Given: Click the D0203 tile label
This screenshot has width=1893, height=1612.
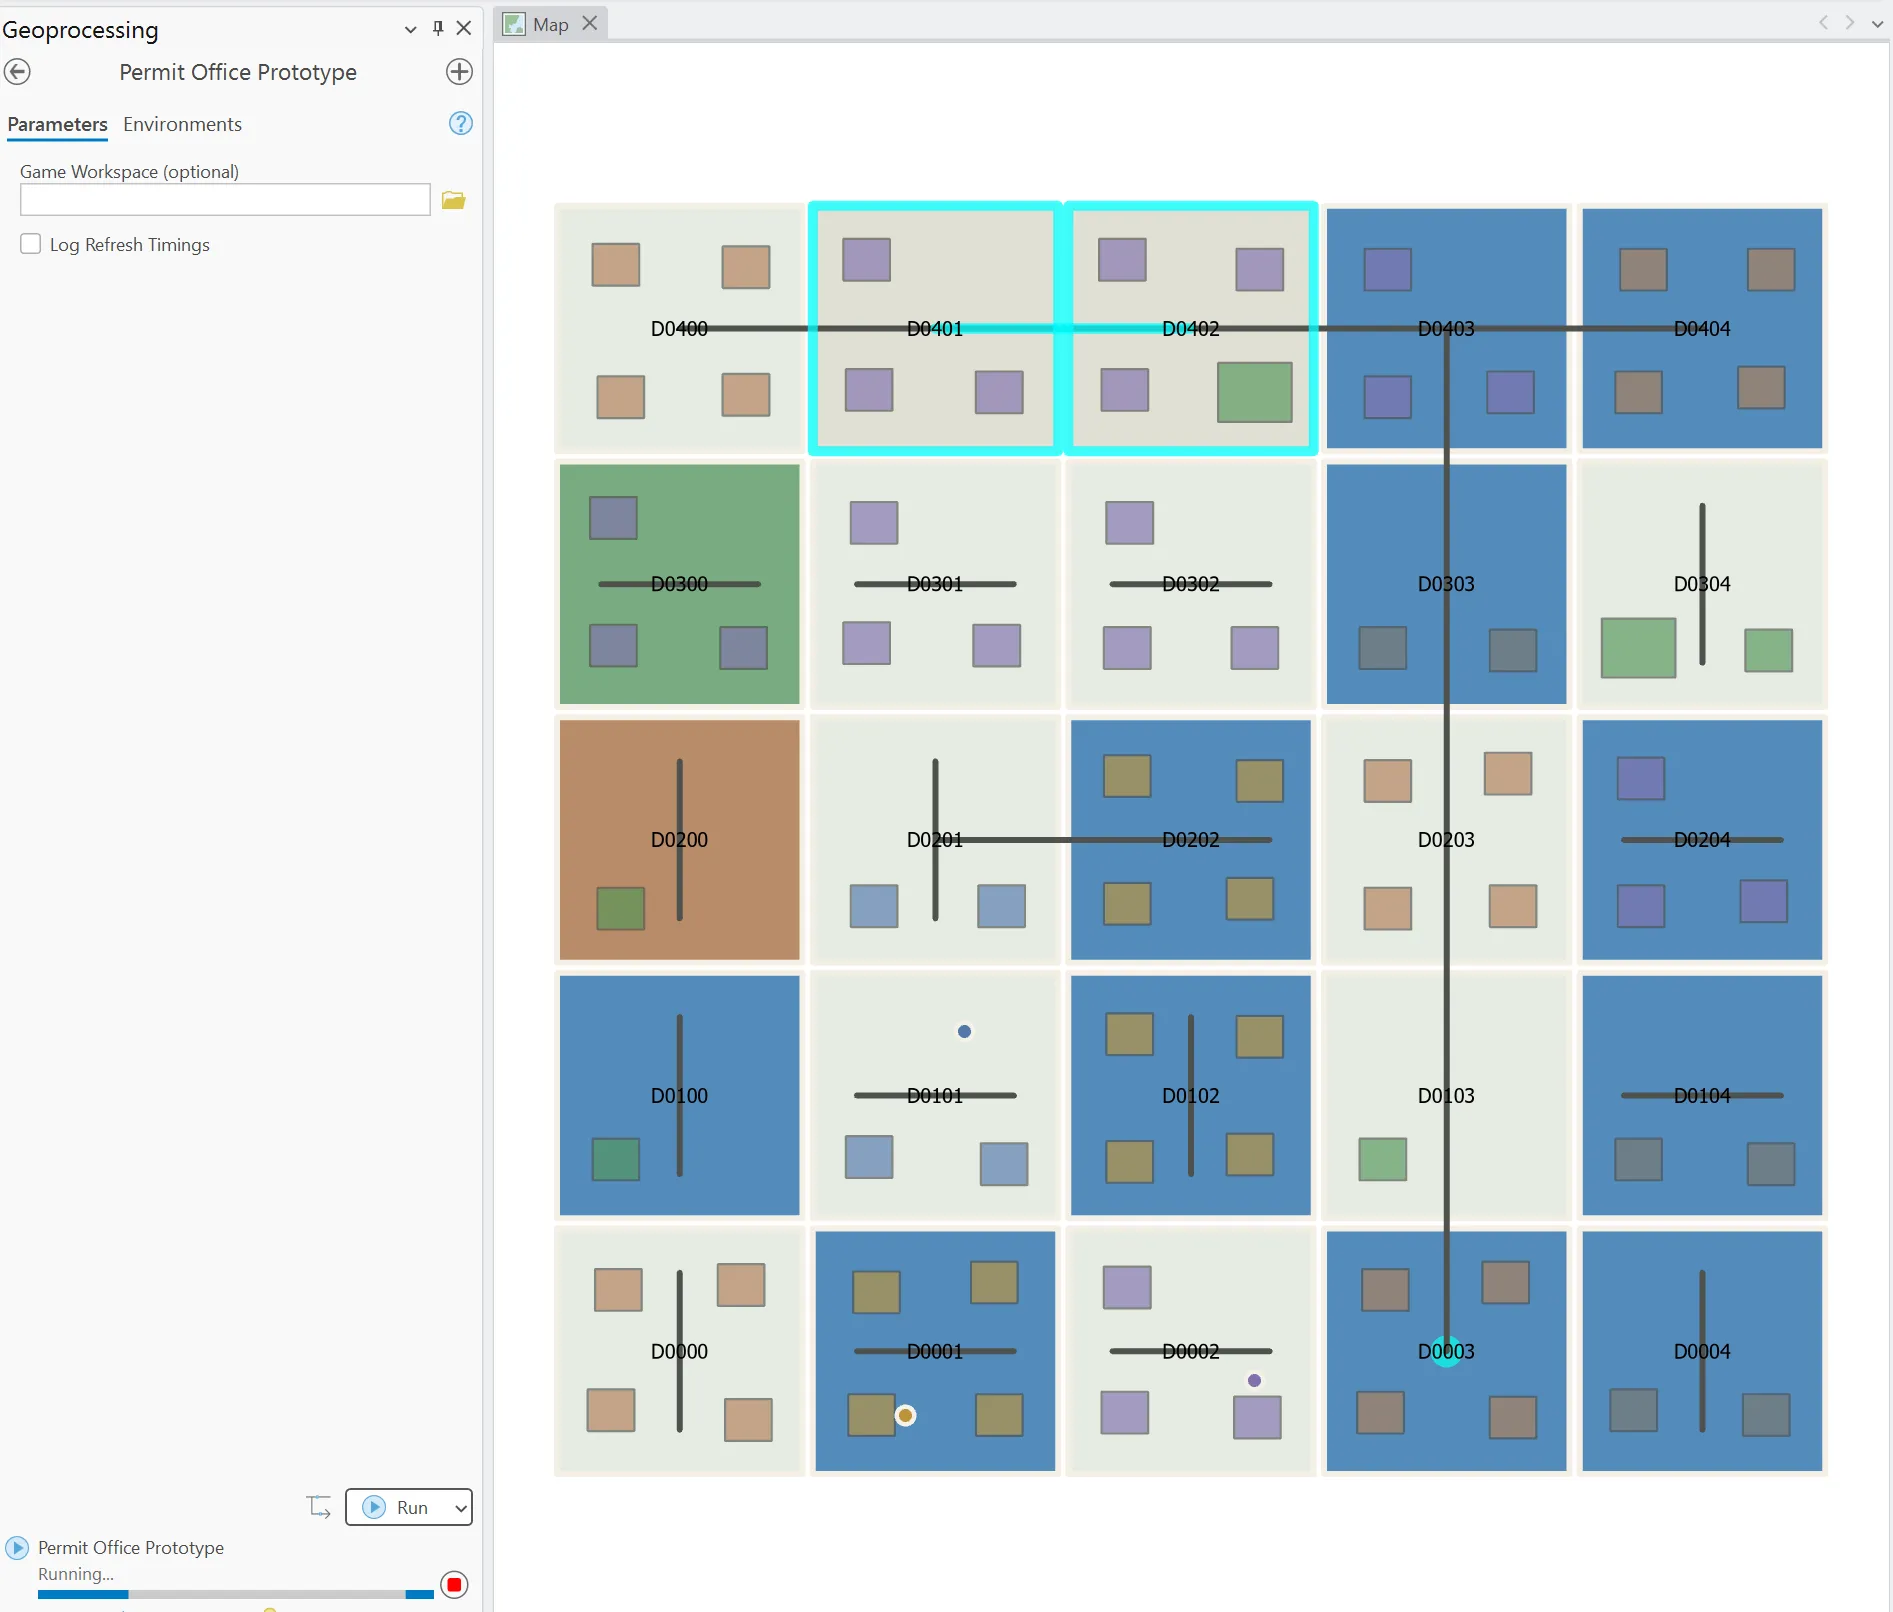Looking at the screenshot, I should coord(1446,840).
